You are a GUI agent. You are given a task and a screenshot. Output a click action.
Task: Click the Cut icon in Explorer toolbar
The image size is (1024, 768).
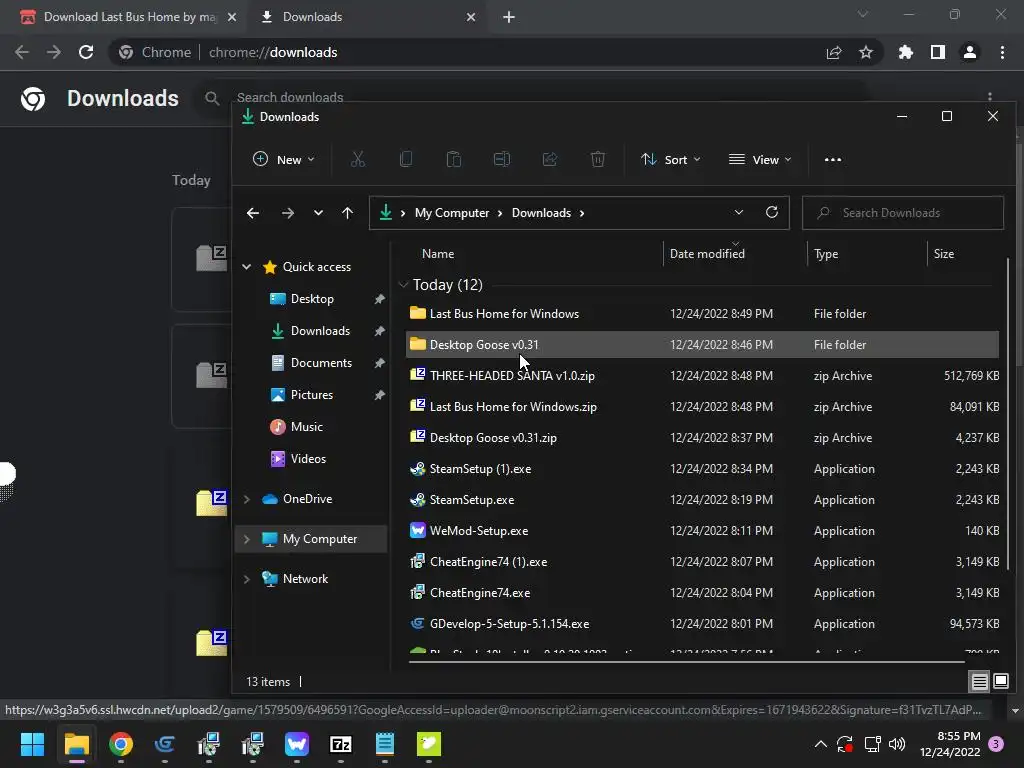(358, 159)
